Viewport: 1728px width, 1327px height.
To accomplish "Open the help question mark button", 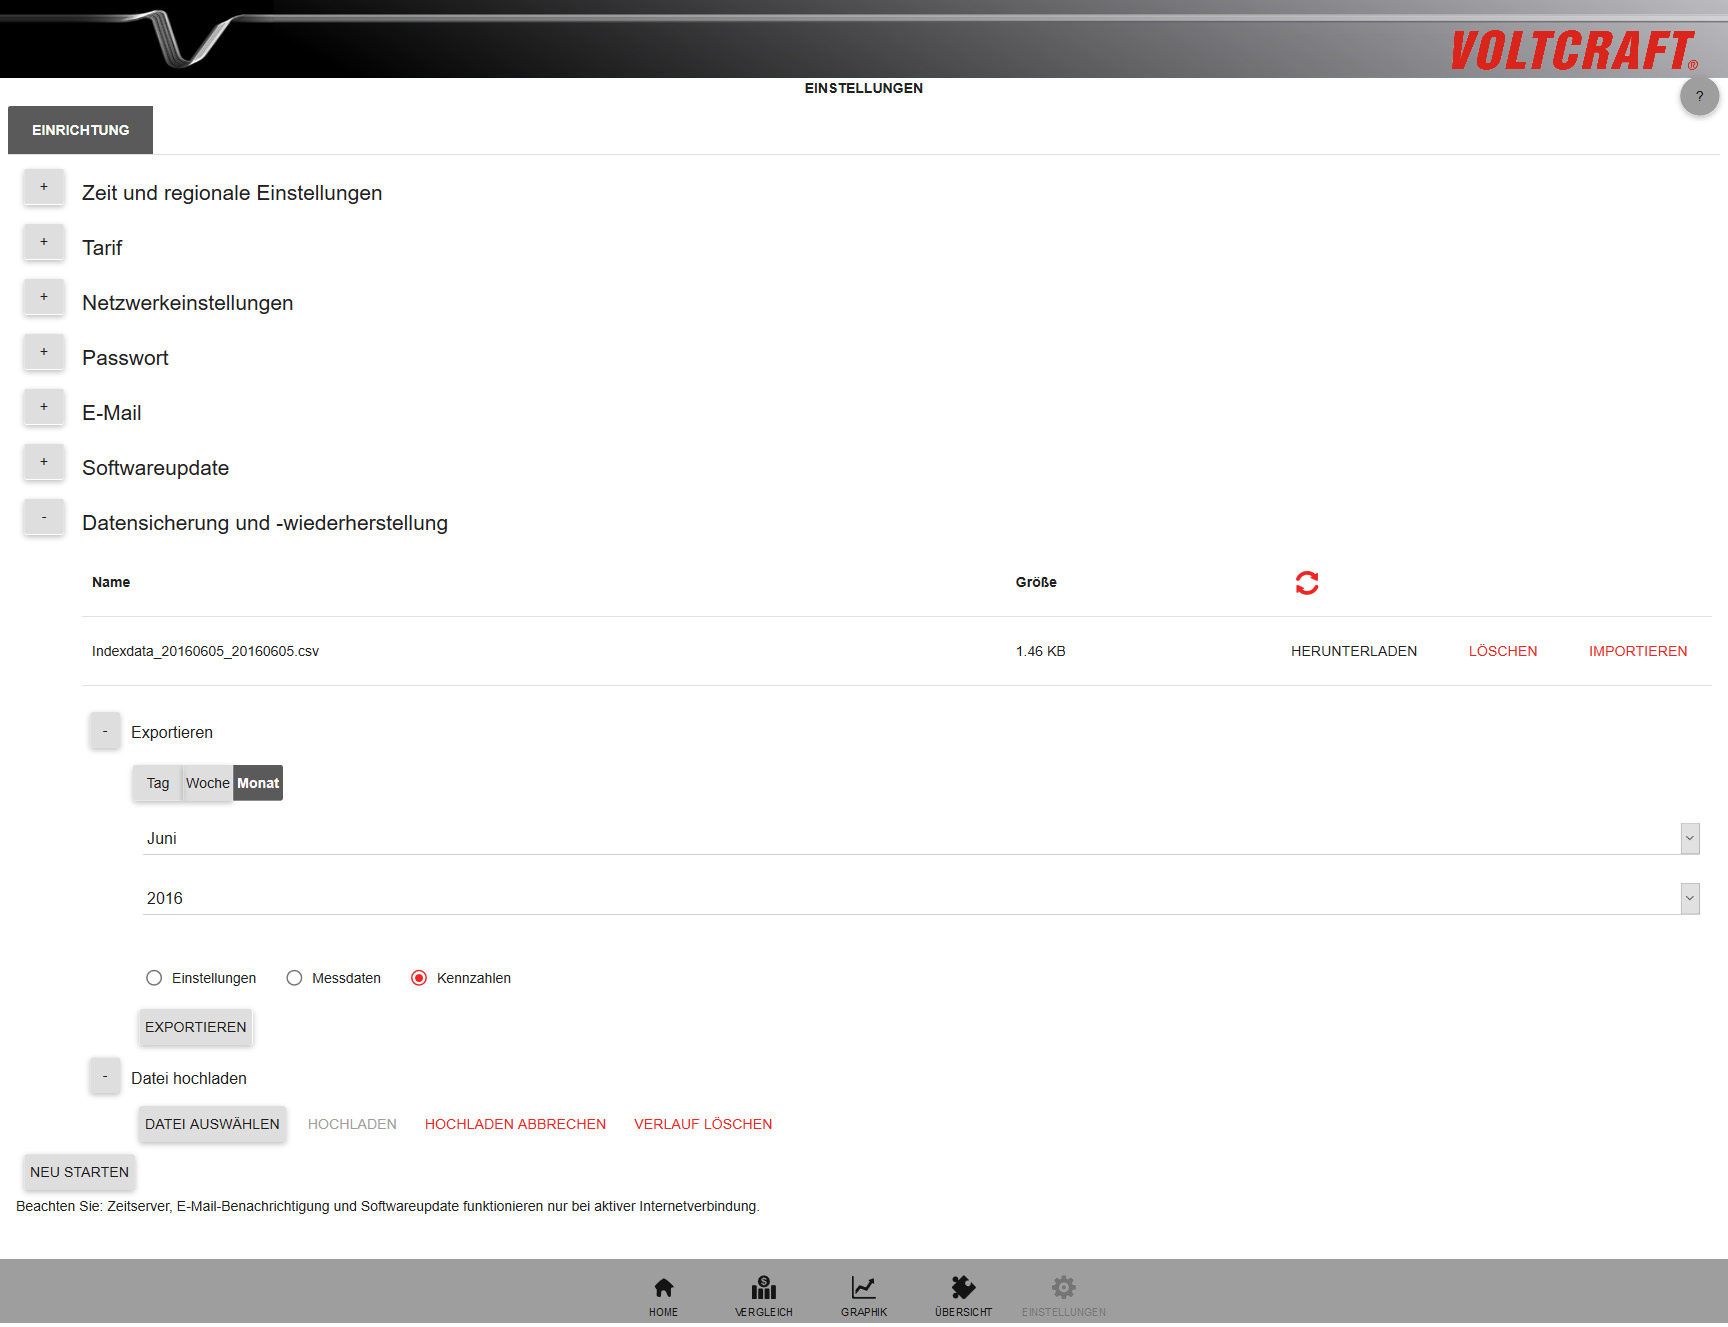I will coord(1699,96).
